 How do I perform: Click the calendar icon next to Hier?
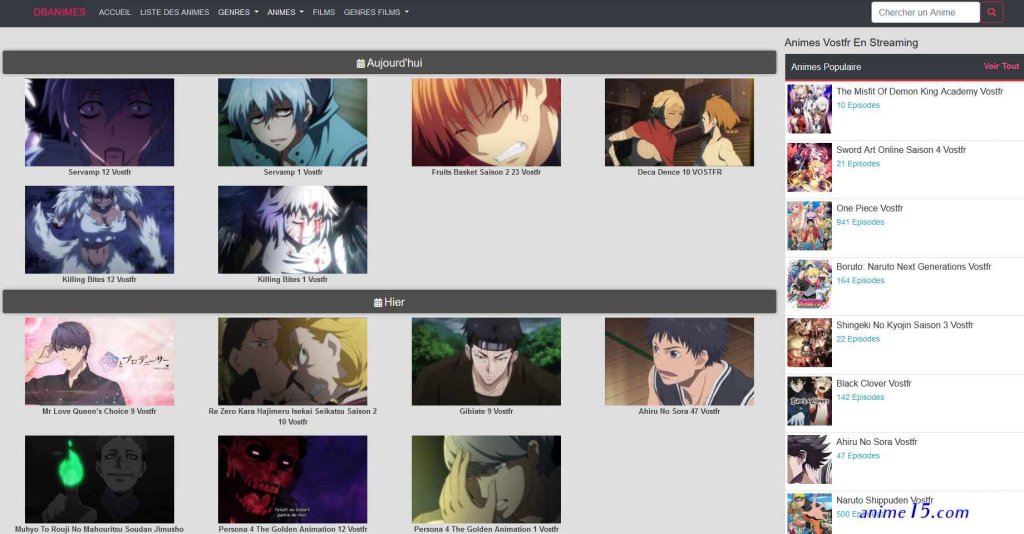[378, 302]
